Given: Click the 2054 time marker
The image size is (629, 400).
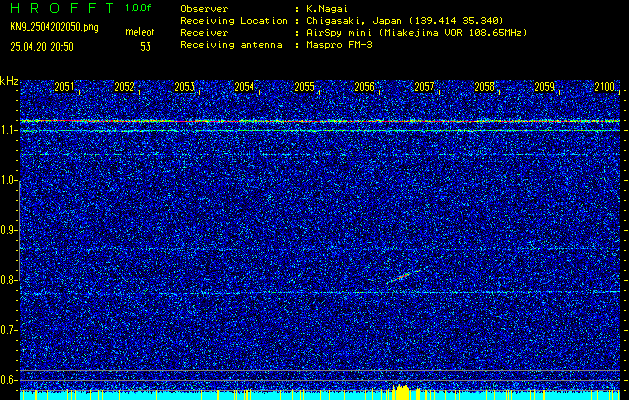Looking at the screenshot, I should pos(244,87).
